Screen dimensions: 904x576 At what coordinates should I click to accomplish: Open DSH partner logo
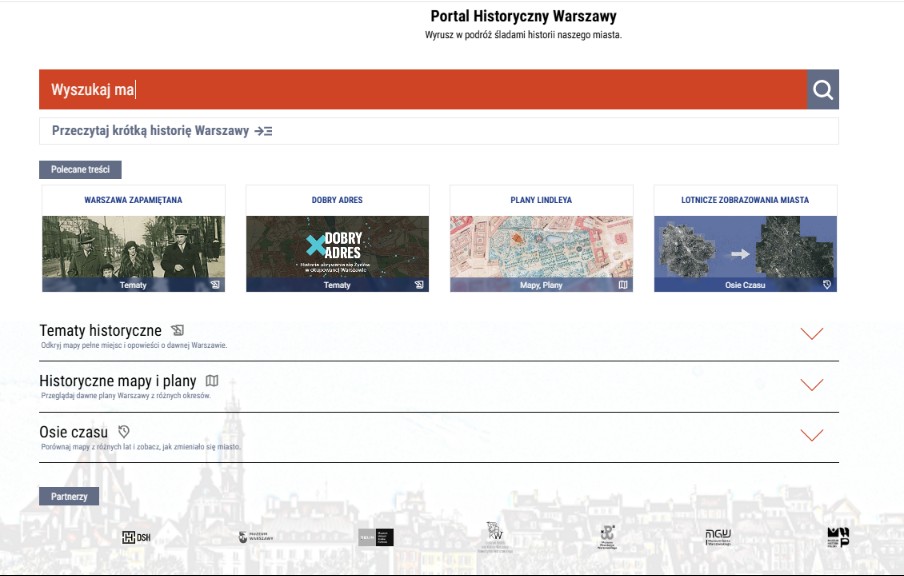[x=136, y=537]
